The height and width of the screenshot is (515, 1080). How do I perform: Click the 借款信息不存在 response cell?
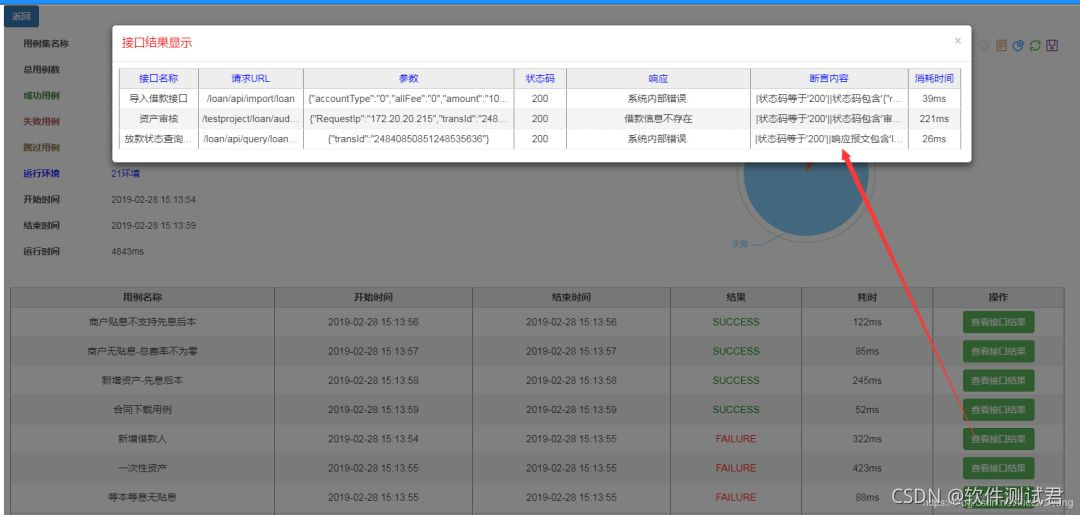click(658, 118)
